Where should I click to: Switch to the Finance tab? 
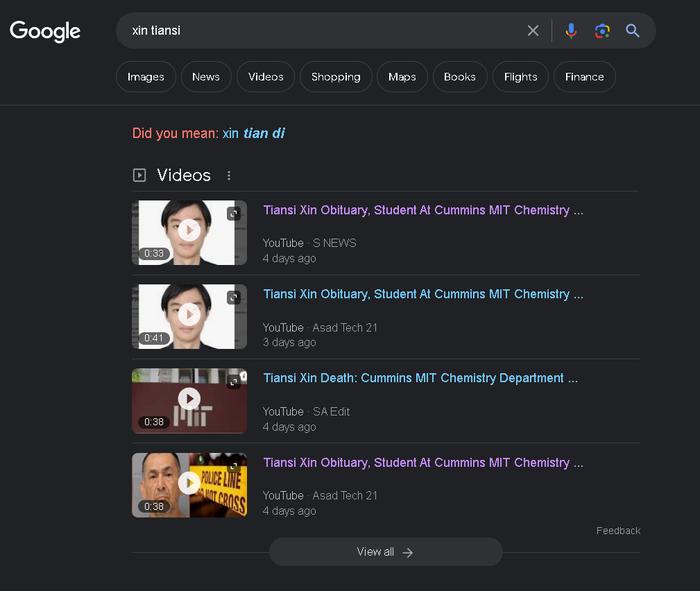click(584, 77)
